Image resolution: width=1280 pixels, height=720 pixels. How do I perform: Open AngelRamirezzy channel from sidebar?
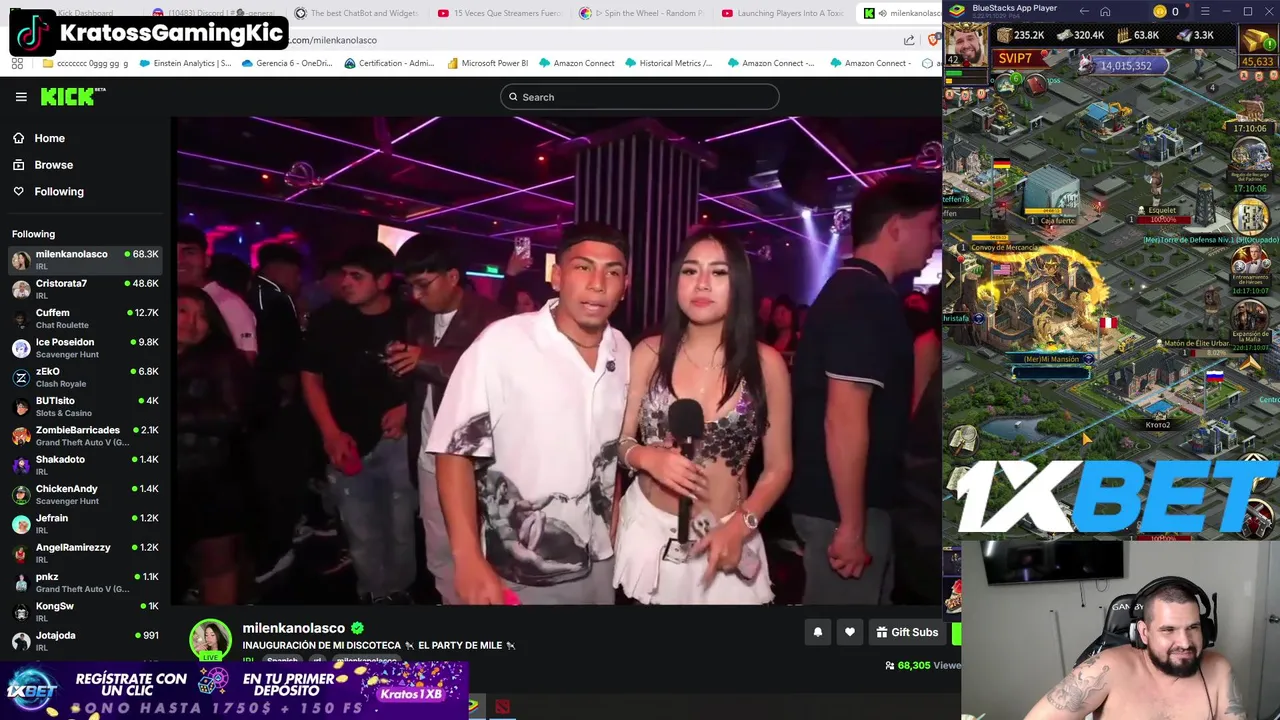85,553
